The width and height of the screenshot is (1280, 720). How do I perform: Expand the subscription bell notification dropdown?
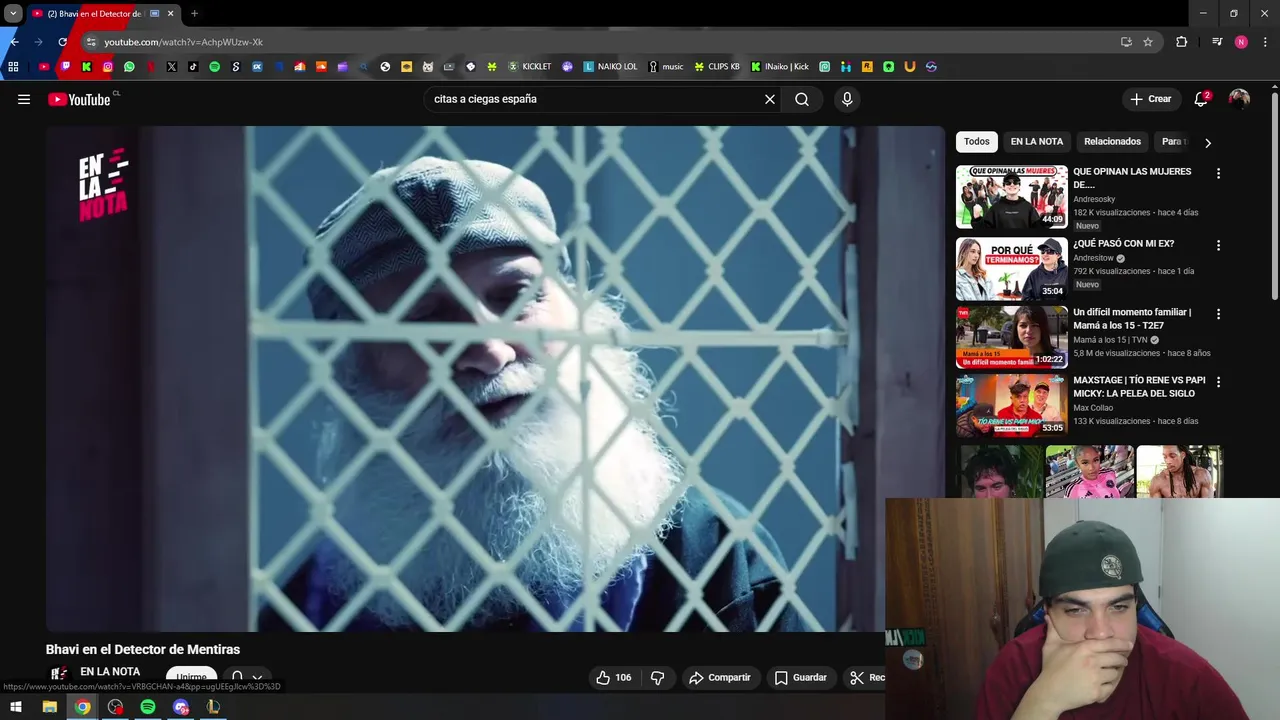coord(246,677)
